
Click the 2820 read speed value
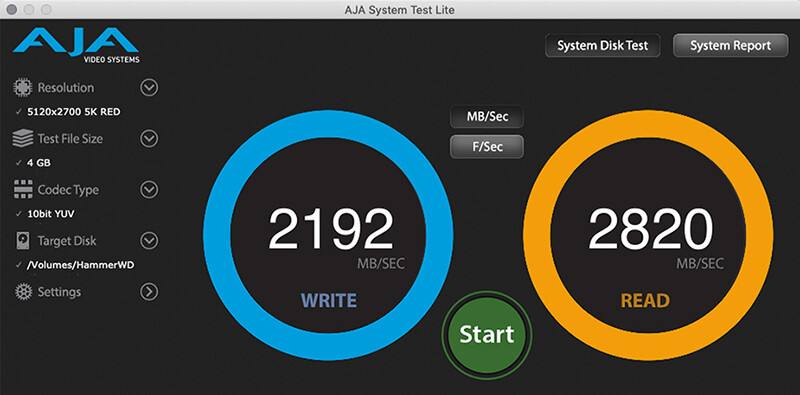coord(650,229)
